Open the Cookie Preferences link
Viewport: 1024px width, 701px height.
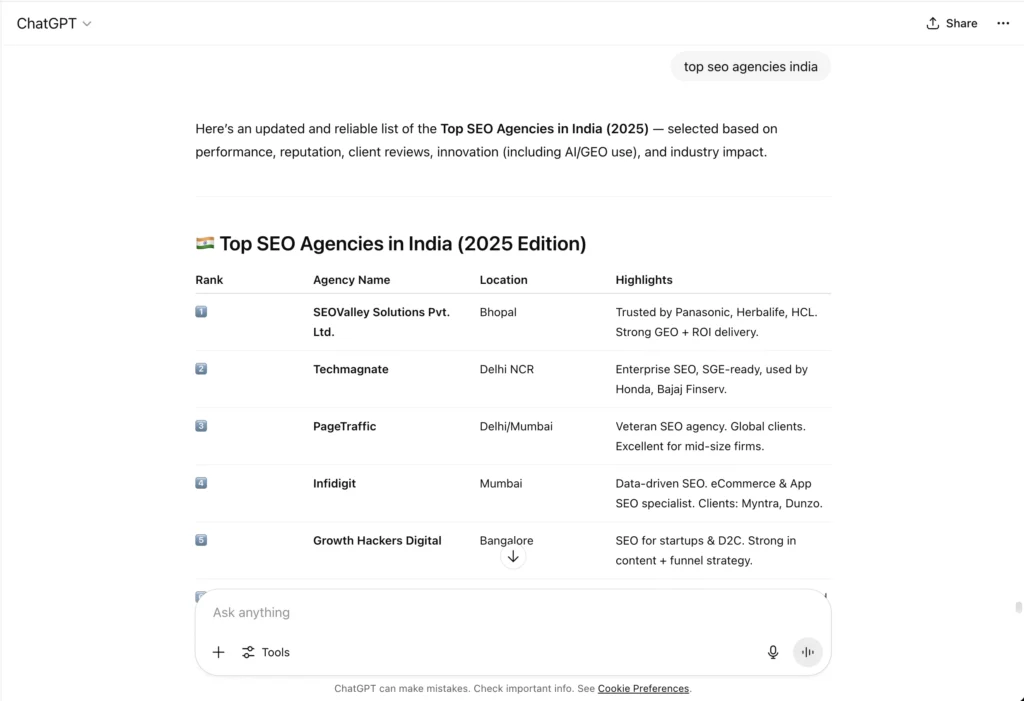click(x=643, y=689)
